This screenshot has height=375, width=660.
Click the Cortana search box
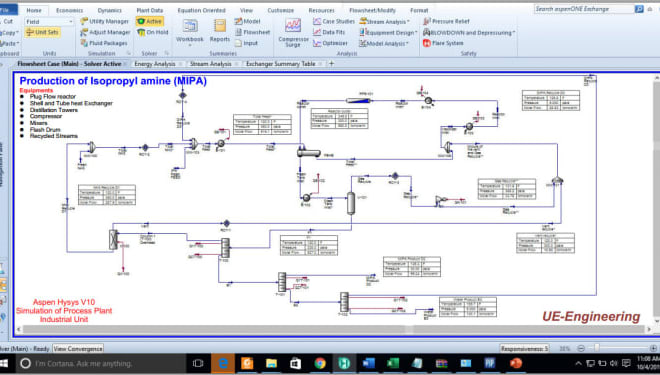click(x=101, y=363)
